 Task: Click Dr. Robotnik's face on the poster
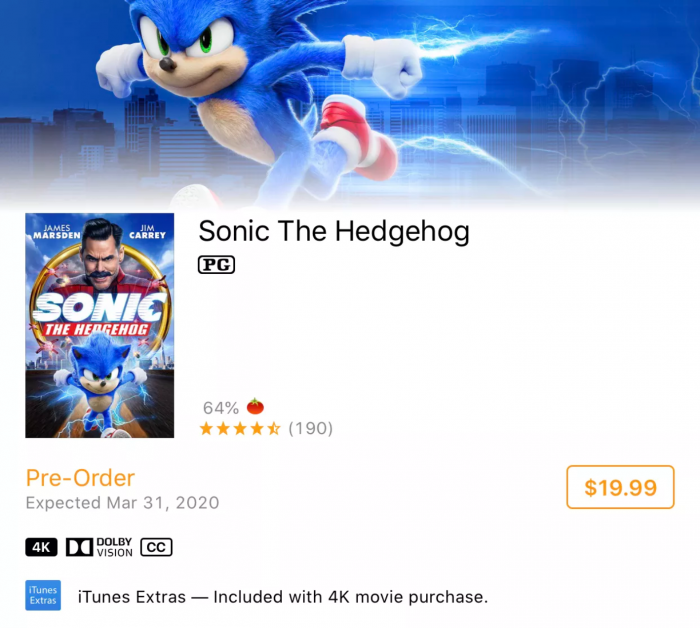100,256
